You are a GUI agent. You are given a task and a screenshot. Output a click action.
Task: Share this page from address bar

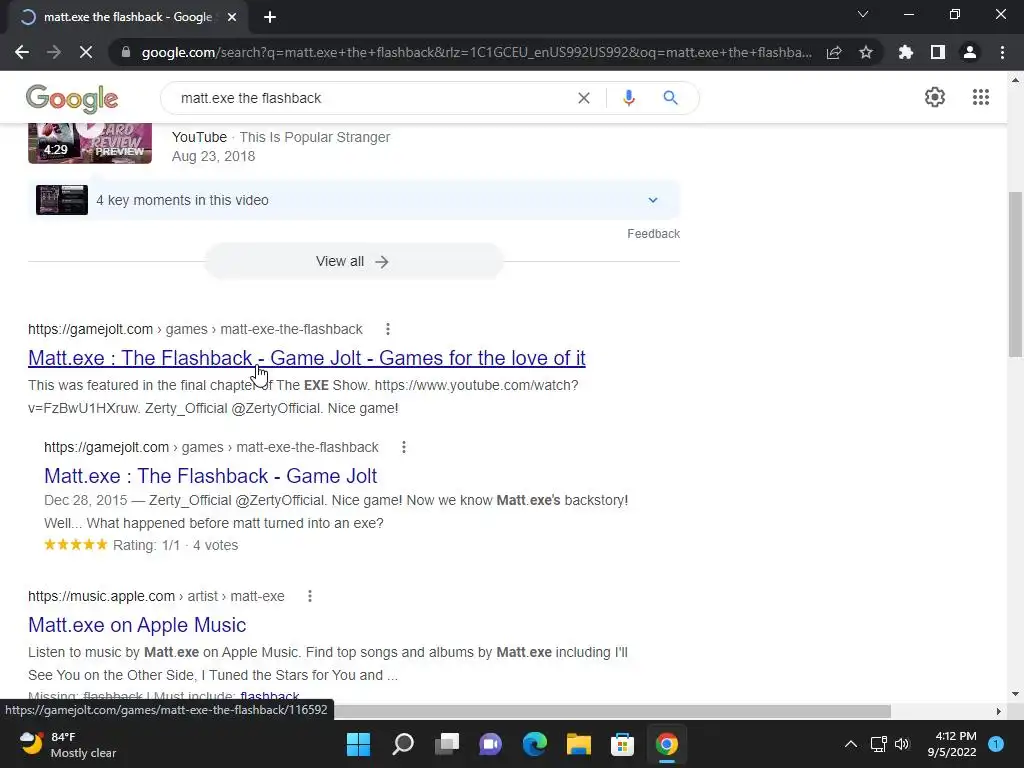834,52
